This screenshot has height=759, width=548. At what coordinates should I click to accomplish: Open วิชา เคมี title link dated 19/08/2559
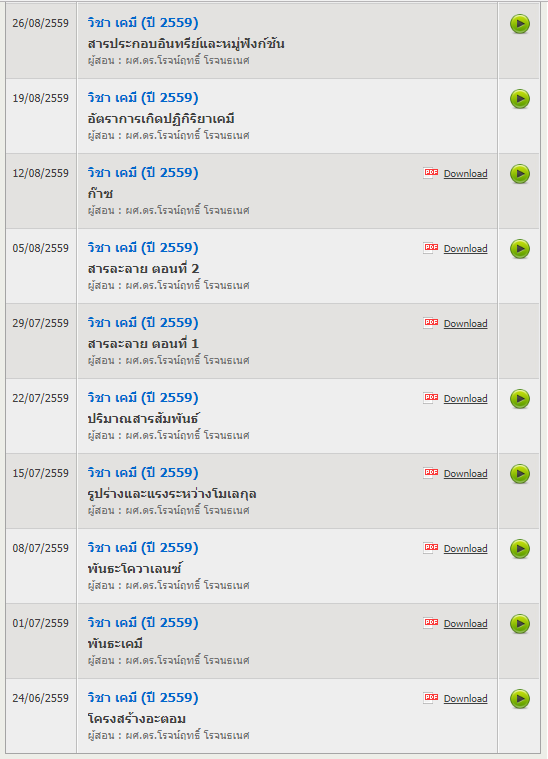pyautogui.click(x=143, y=98)
